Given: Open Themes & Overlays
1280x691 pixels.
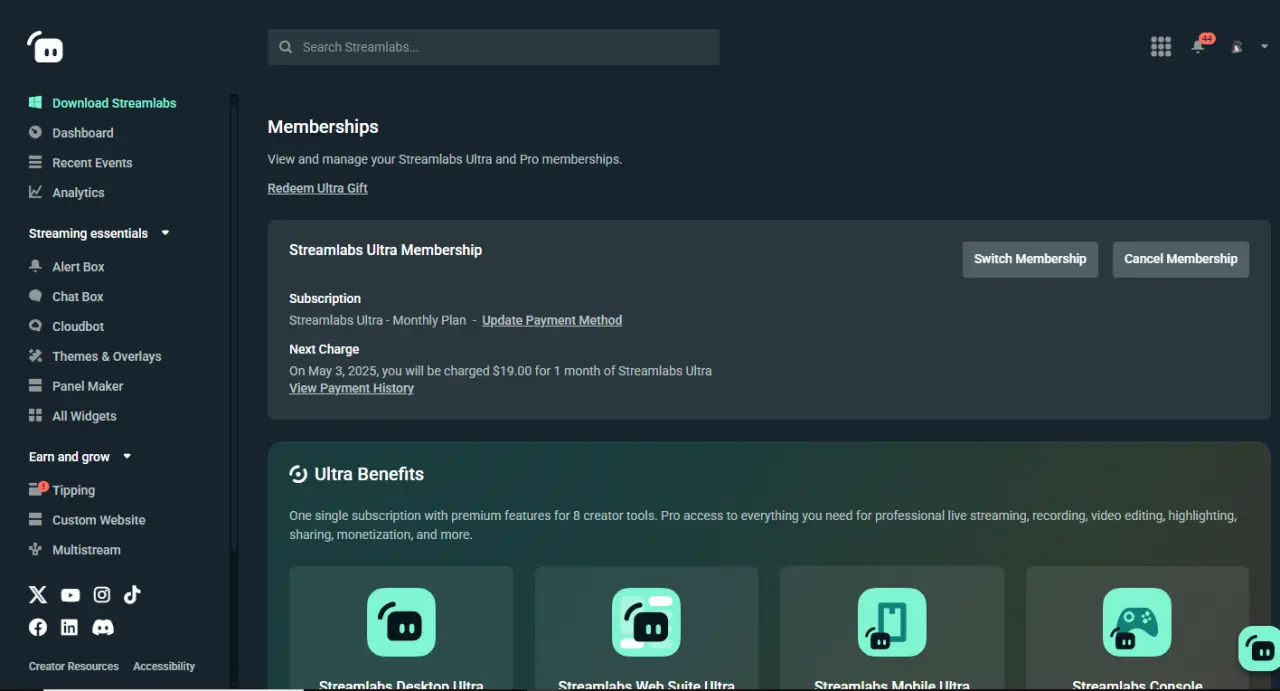Looking at the screenshot, I should click(x=107, y=357).
